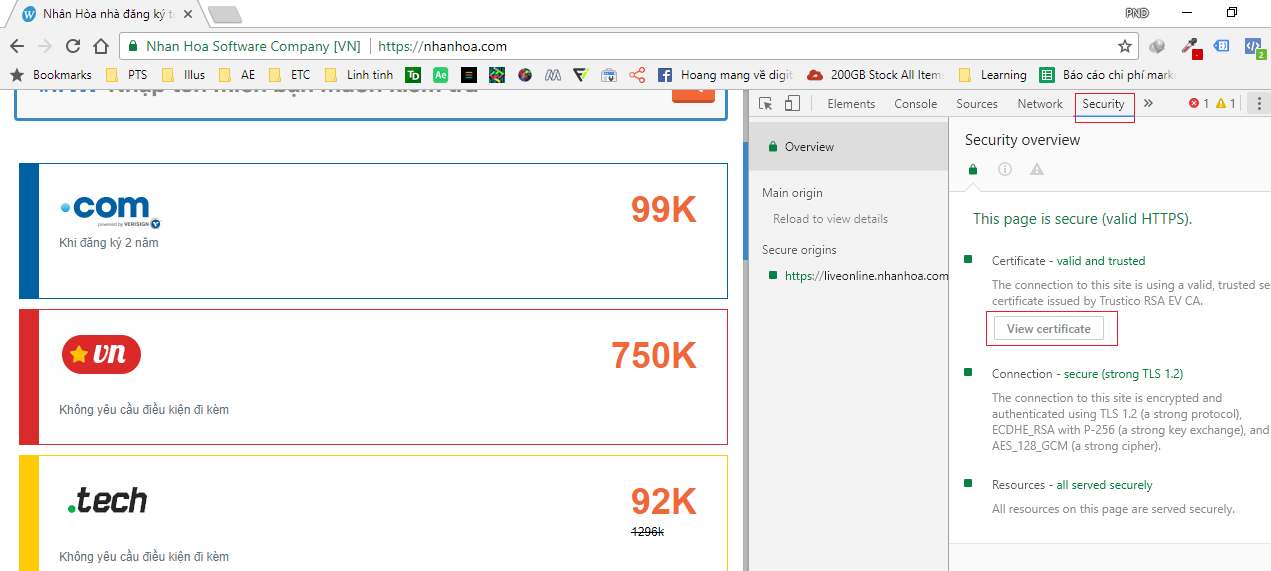Click the PND profile button in title bar
The image size is (1271, 571).
pyautogui.click(x=1137, y=13)
